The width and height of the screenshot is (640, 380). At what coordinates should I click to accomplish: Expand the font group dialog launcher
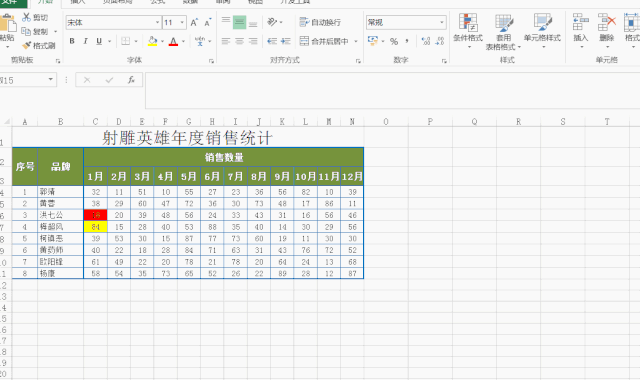coord(211,61)
